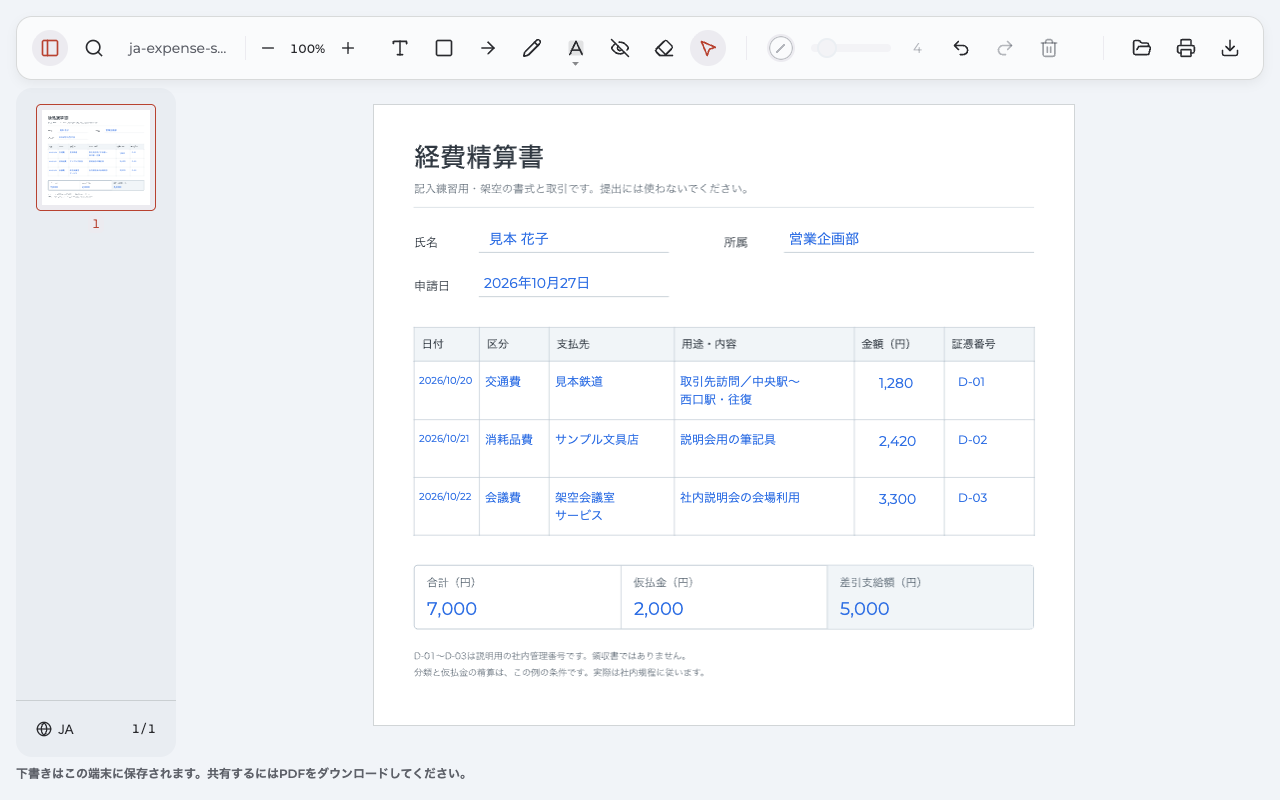This screenshot has height=800, width=1280.
Task: Click the total value 7,000
Action: point(452,609)
